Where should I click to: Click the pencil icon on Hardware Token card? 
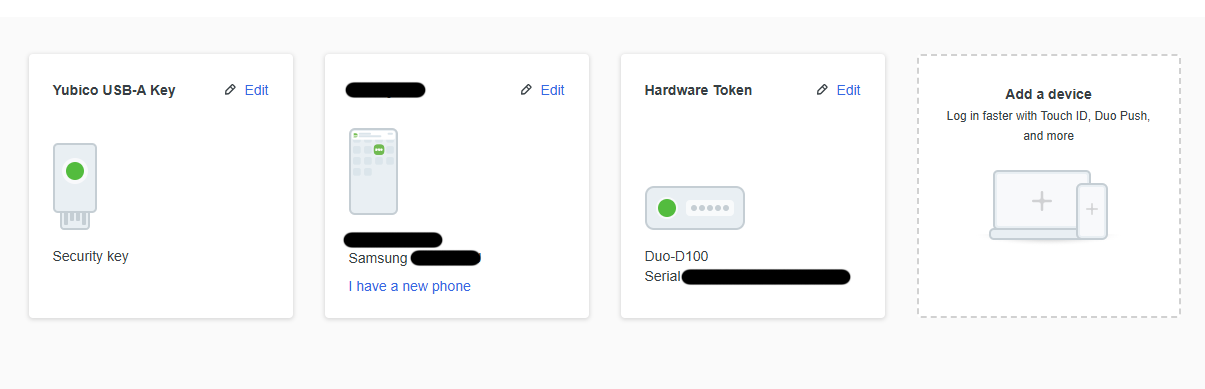[x=822, y=90]
